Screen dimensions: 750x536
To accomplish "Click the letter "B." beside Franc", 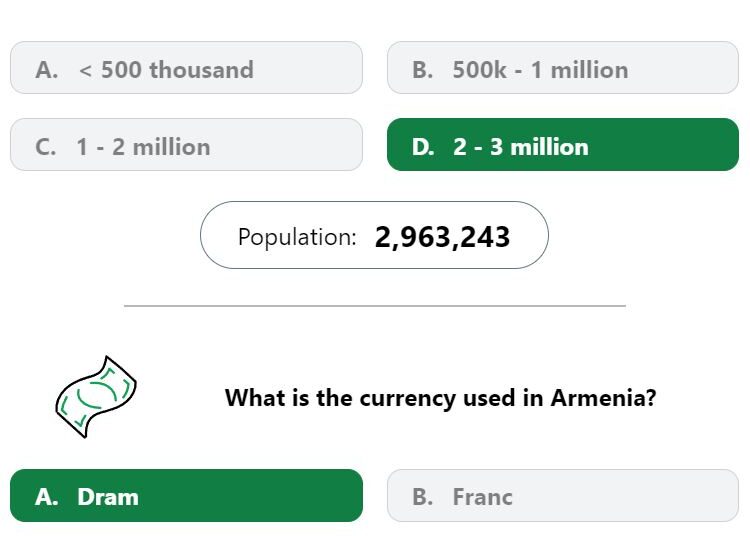I will [x=423, y=497].
